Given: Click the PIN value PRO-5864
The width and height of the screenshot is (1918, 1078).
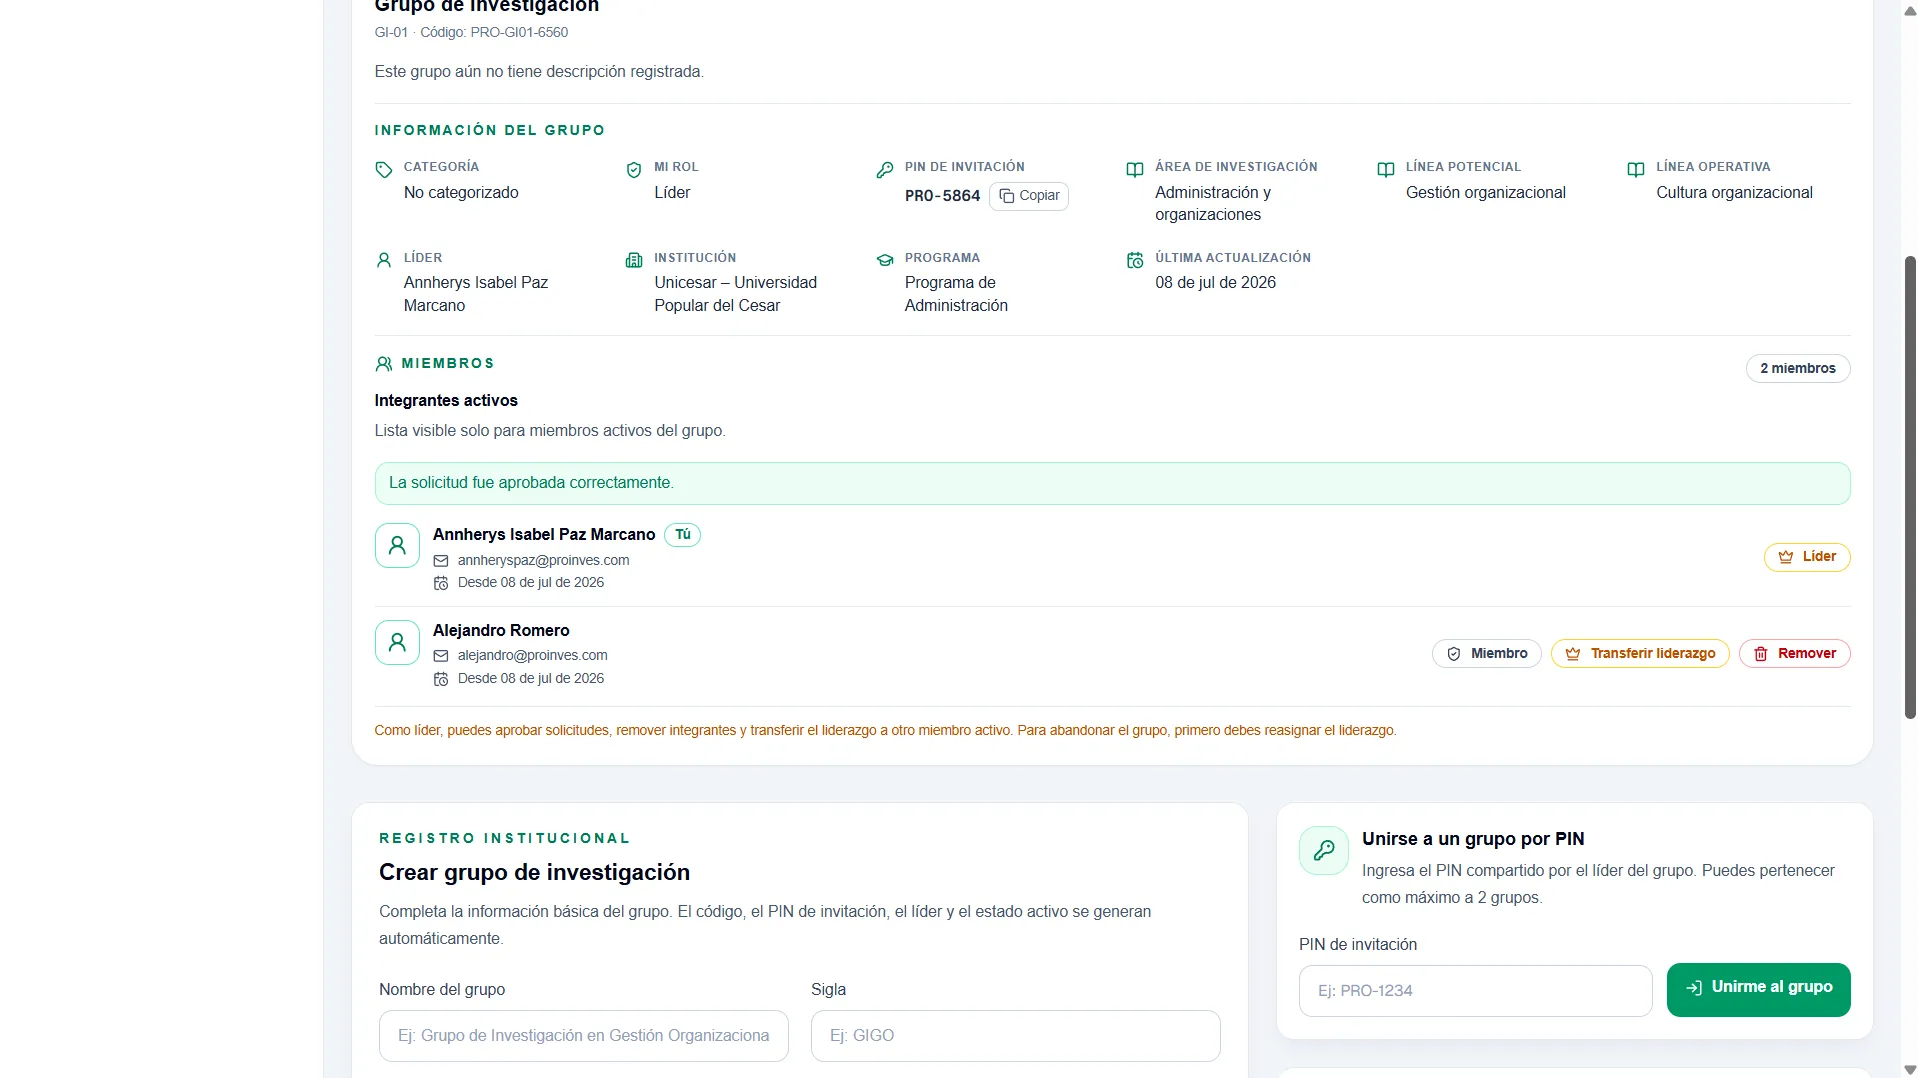Looking at the screenshot, I should pos(942,196).
